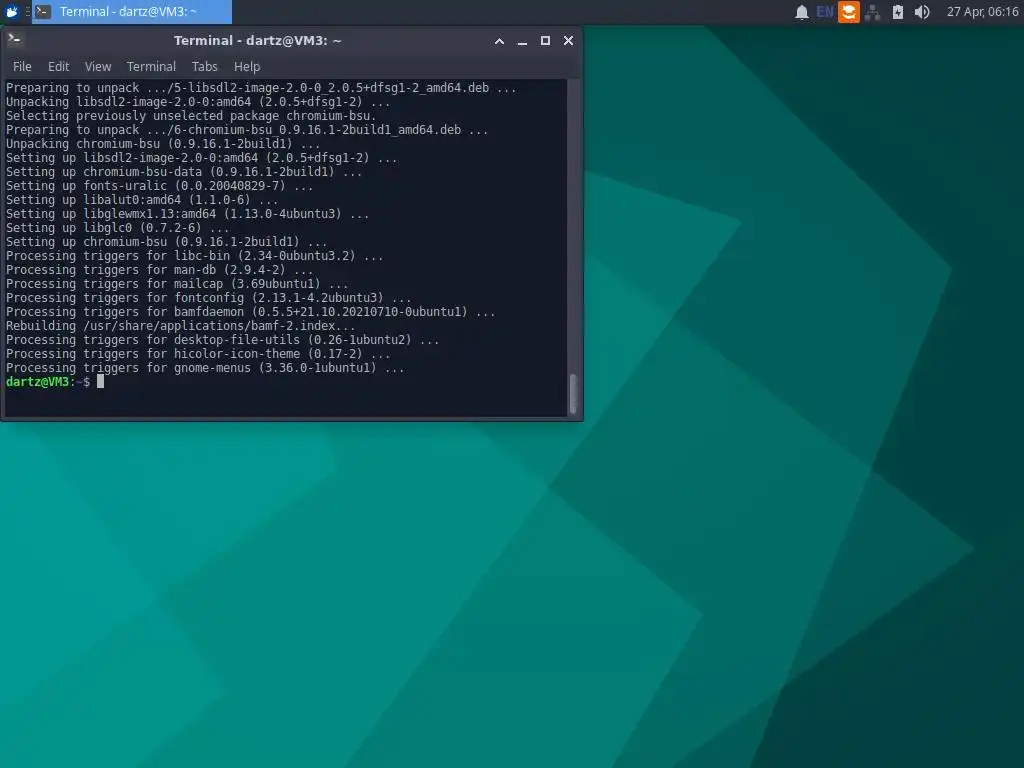Screen dimensions: 1024x768
Task: Open the View menu
Action: (x=98, y=67)
